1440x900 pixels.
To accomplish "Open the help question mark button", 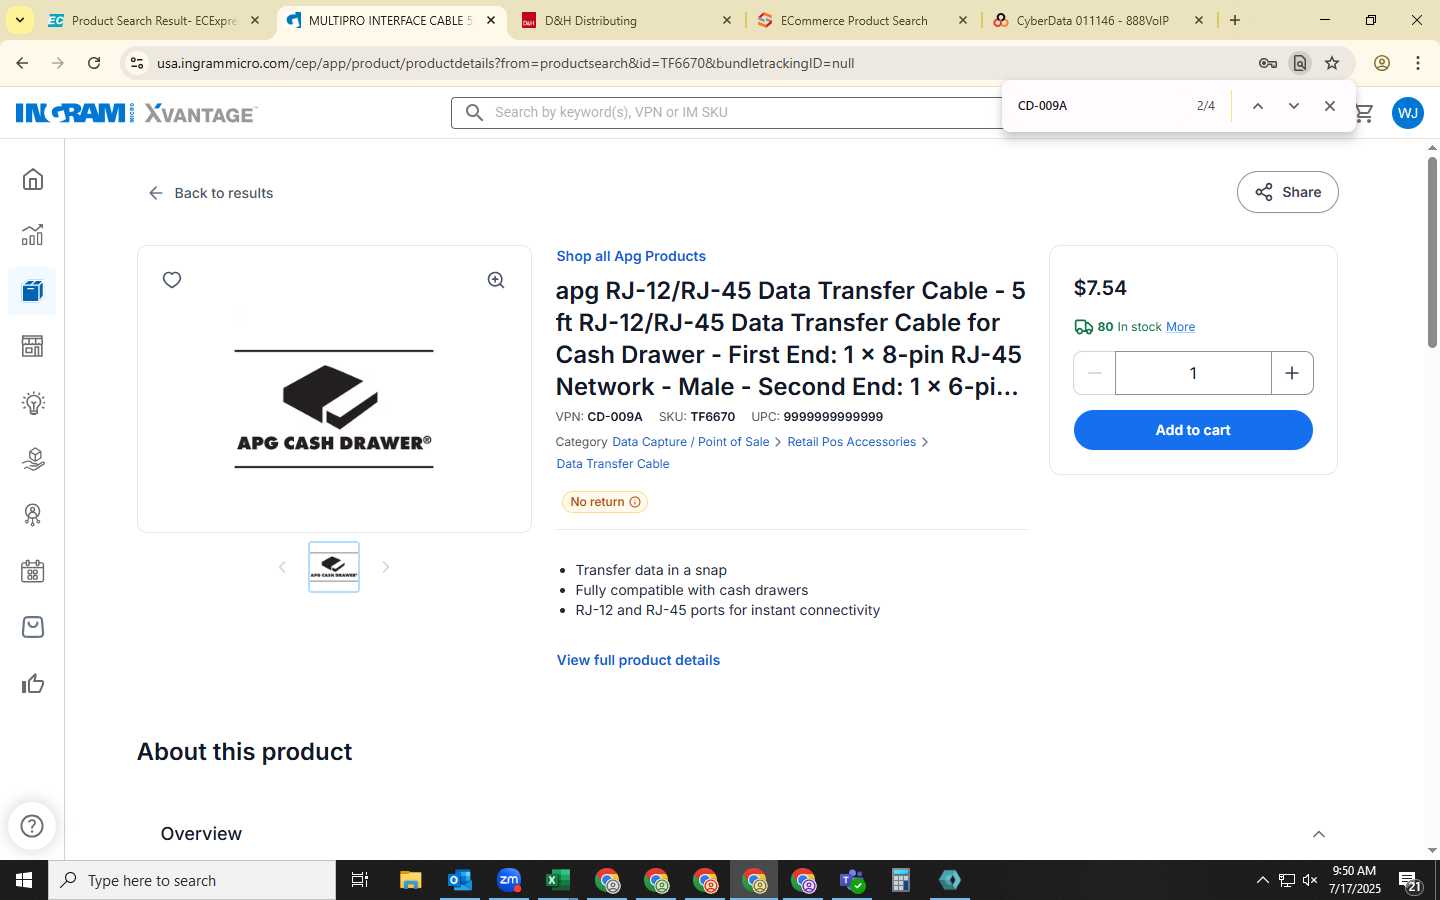I will (x=32, y=826).
